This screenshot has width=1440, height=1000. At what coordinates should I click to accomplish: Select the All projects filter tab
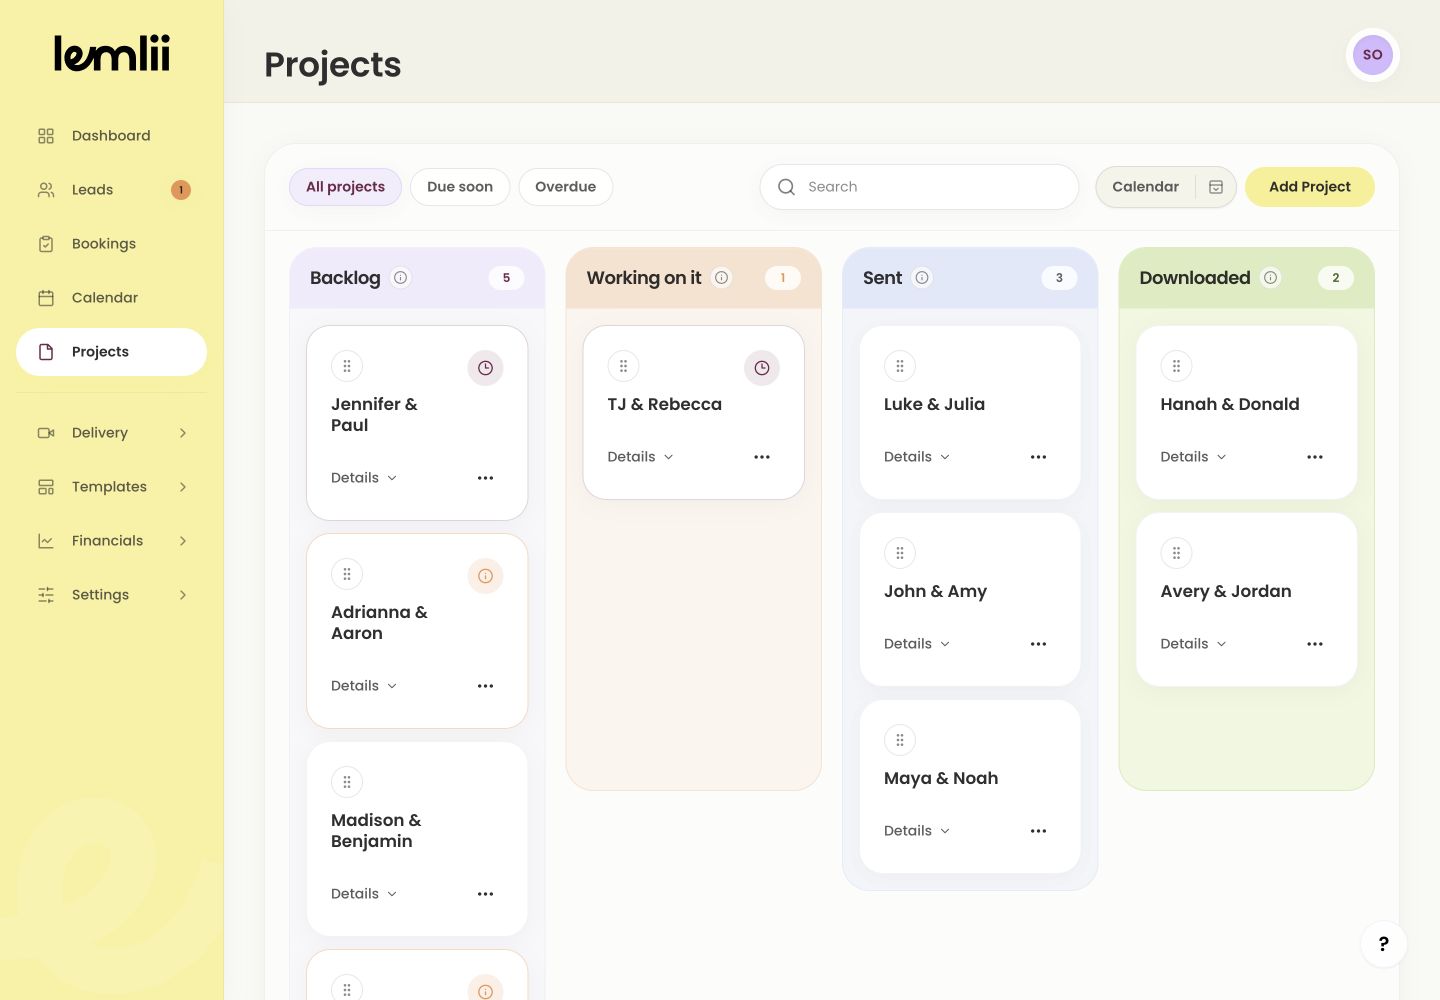click(345, 187)
